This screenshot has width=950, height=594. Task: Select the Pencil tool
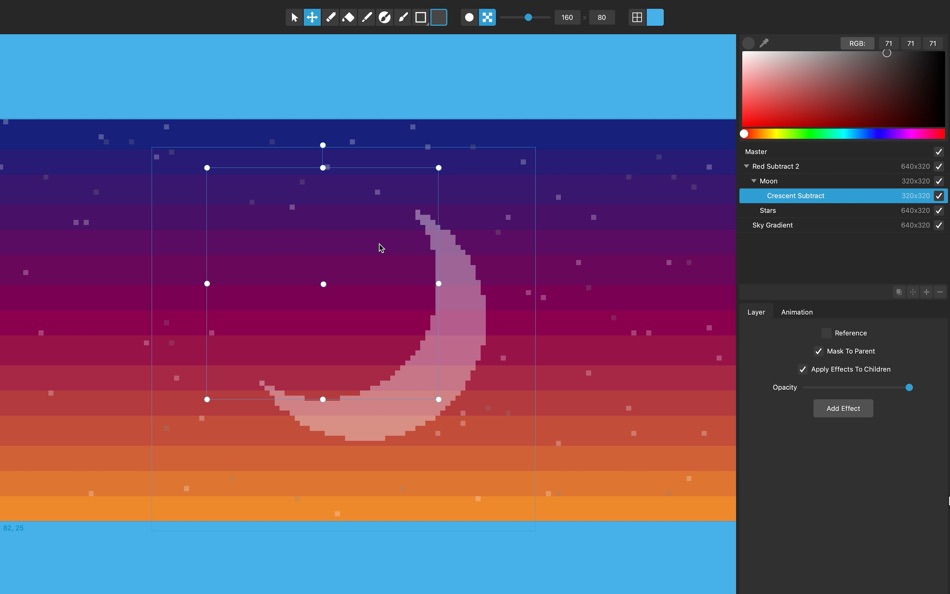(330, 17)
